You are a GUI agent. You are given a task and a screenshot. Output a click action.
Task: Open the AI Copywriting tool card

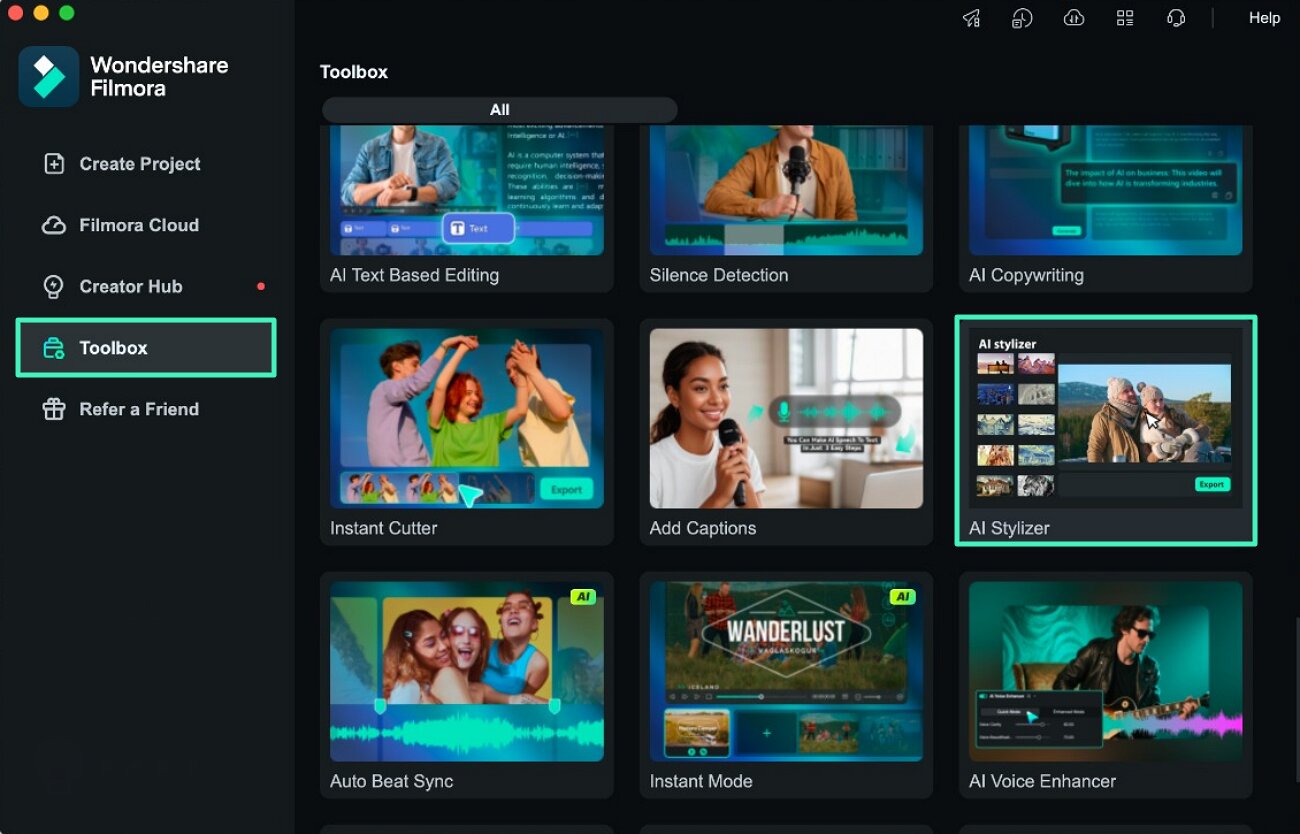point(1106,208)
